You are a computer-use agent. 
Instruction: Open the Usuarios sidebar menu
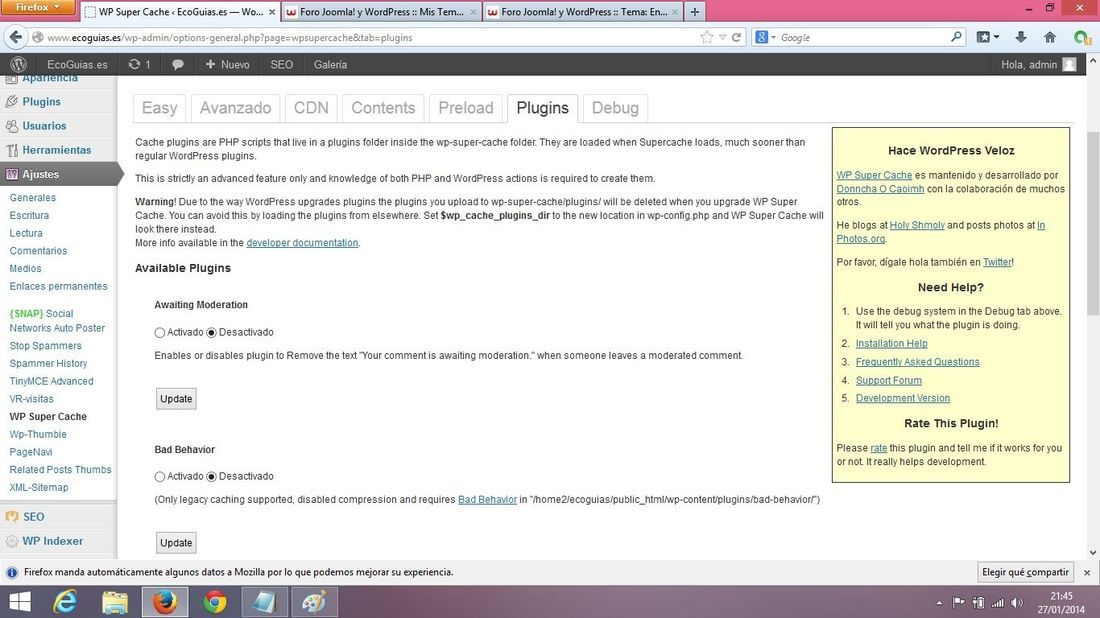pyautogui.click(x=44, y=126)
